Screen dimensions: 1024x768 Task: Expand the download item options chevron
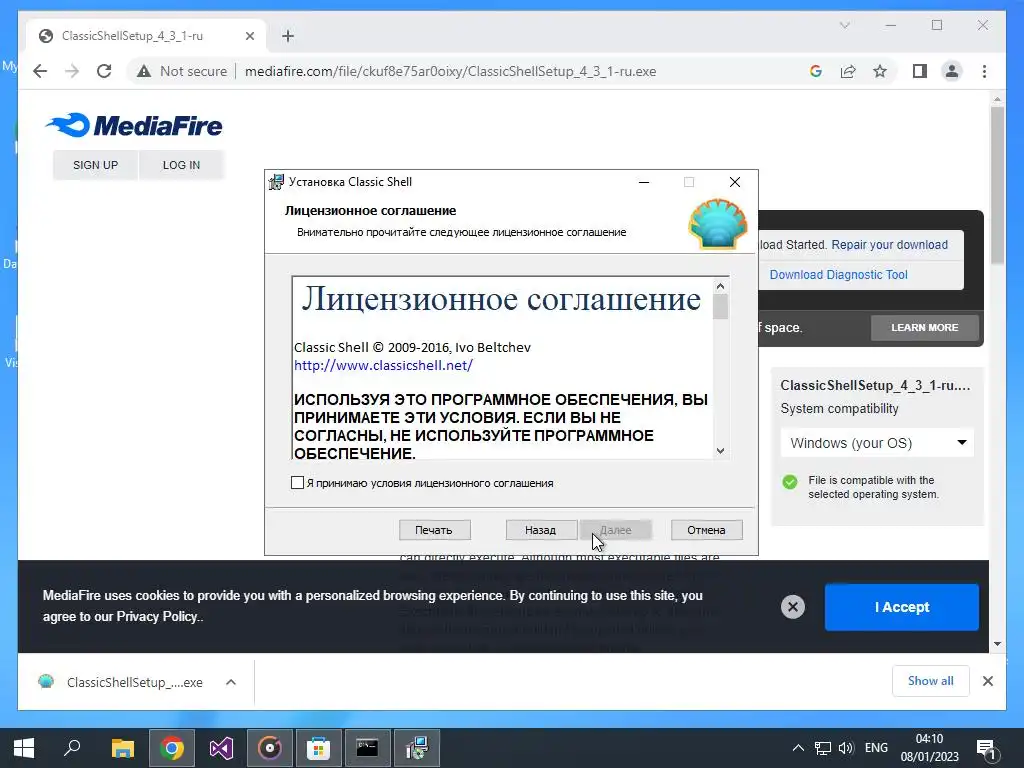231,682
